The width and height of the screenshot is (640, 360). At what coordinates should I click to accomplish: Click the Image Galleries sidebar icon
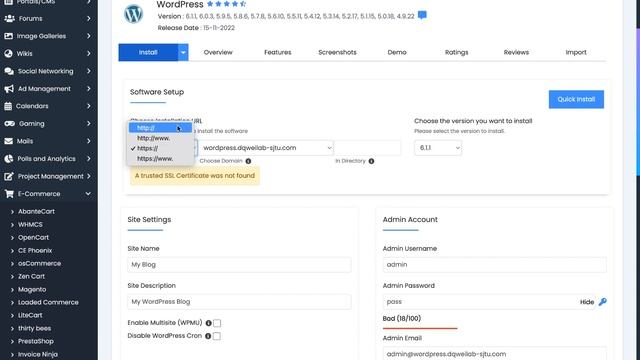point(9,36)
